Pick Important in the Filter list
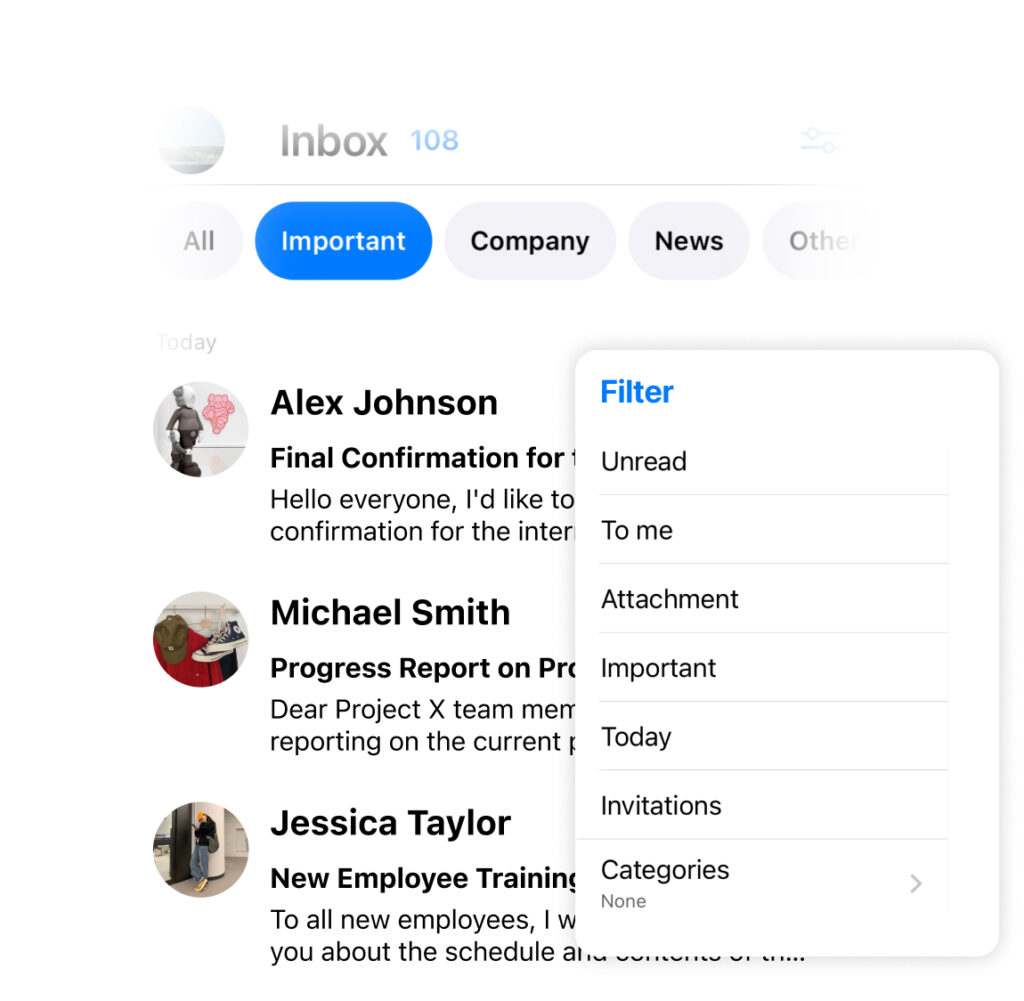The width and height of the screenshot is (1024, 1001). (774, 667)
